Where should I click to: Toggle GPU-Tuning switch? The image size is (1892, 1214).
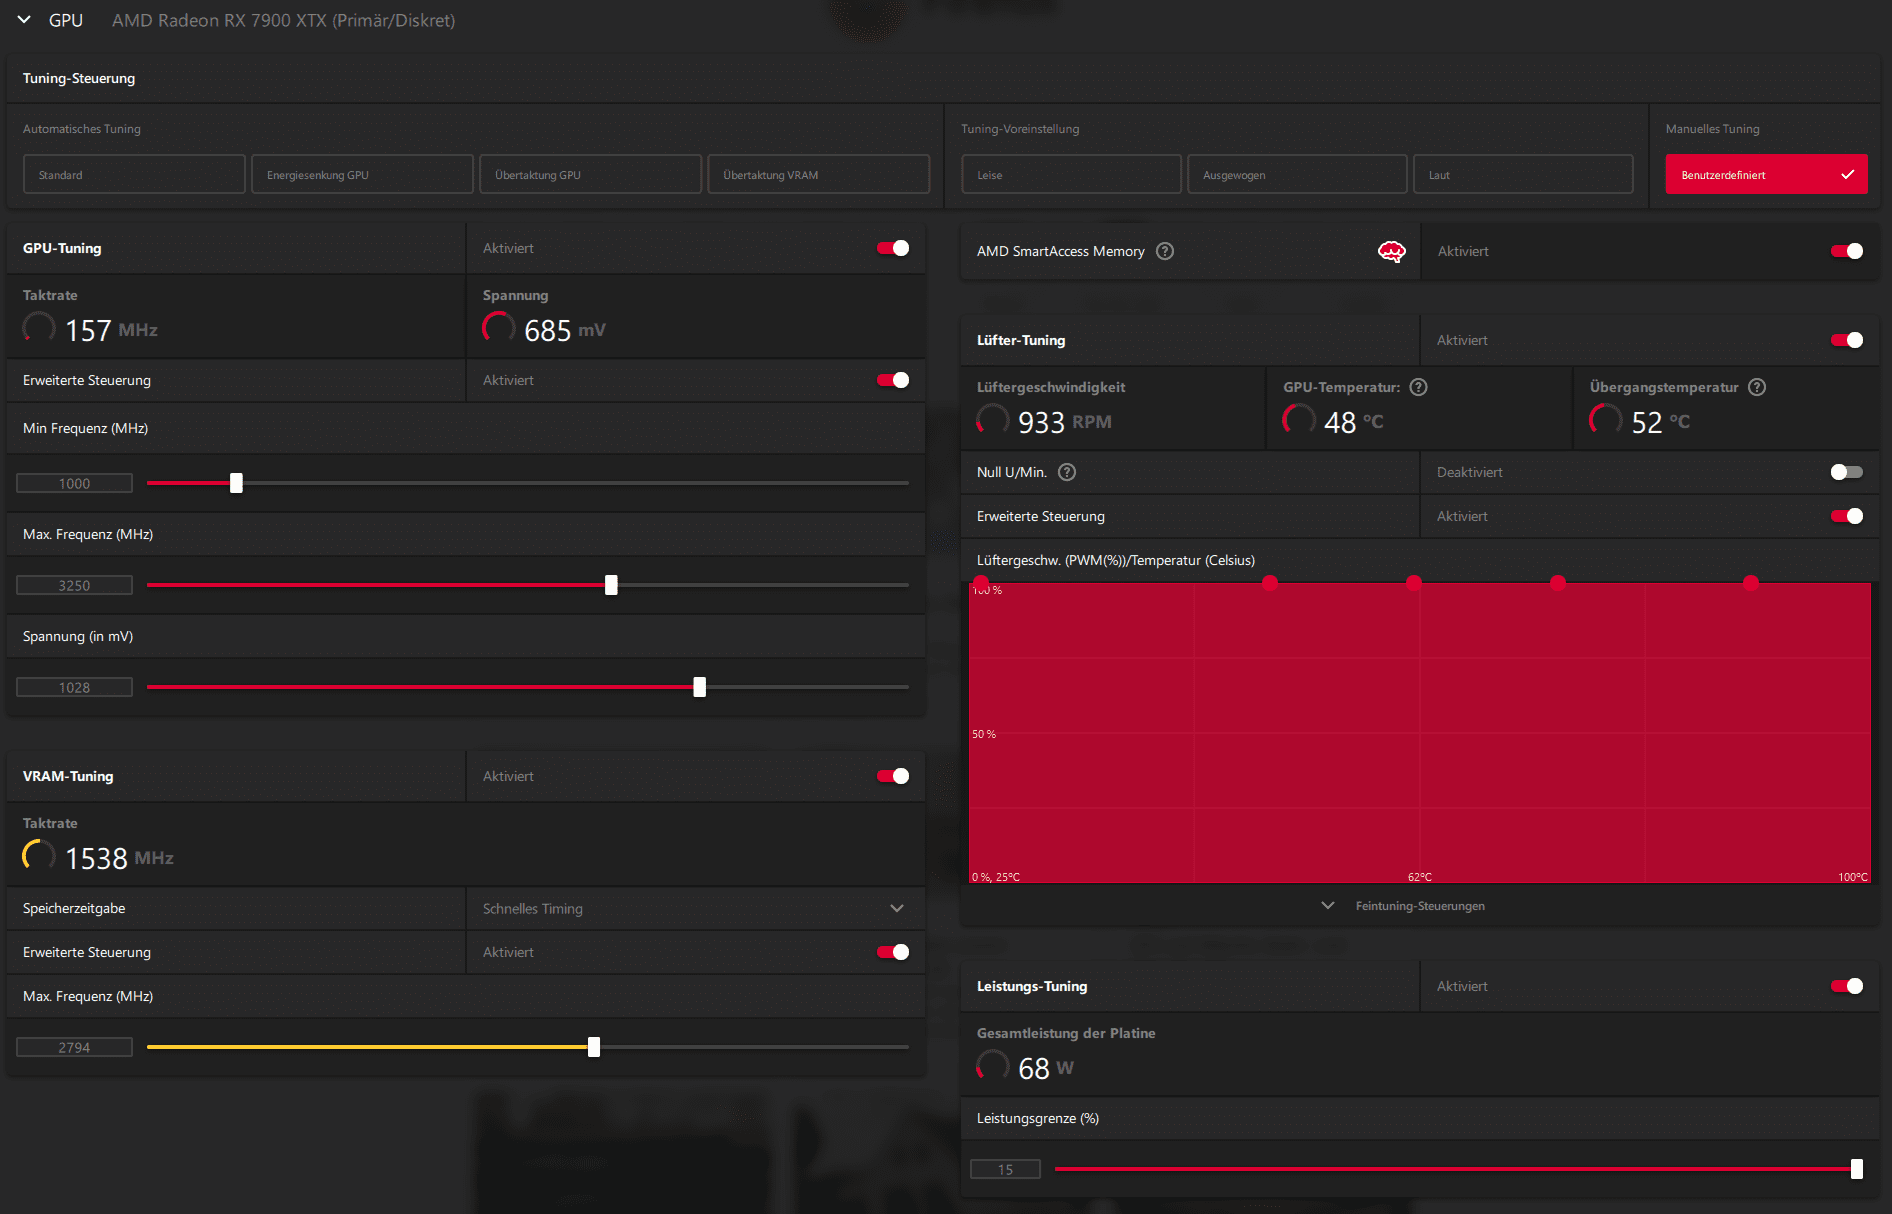(x=893, y=248)
